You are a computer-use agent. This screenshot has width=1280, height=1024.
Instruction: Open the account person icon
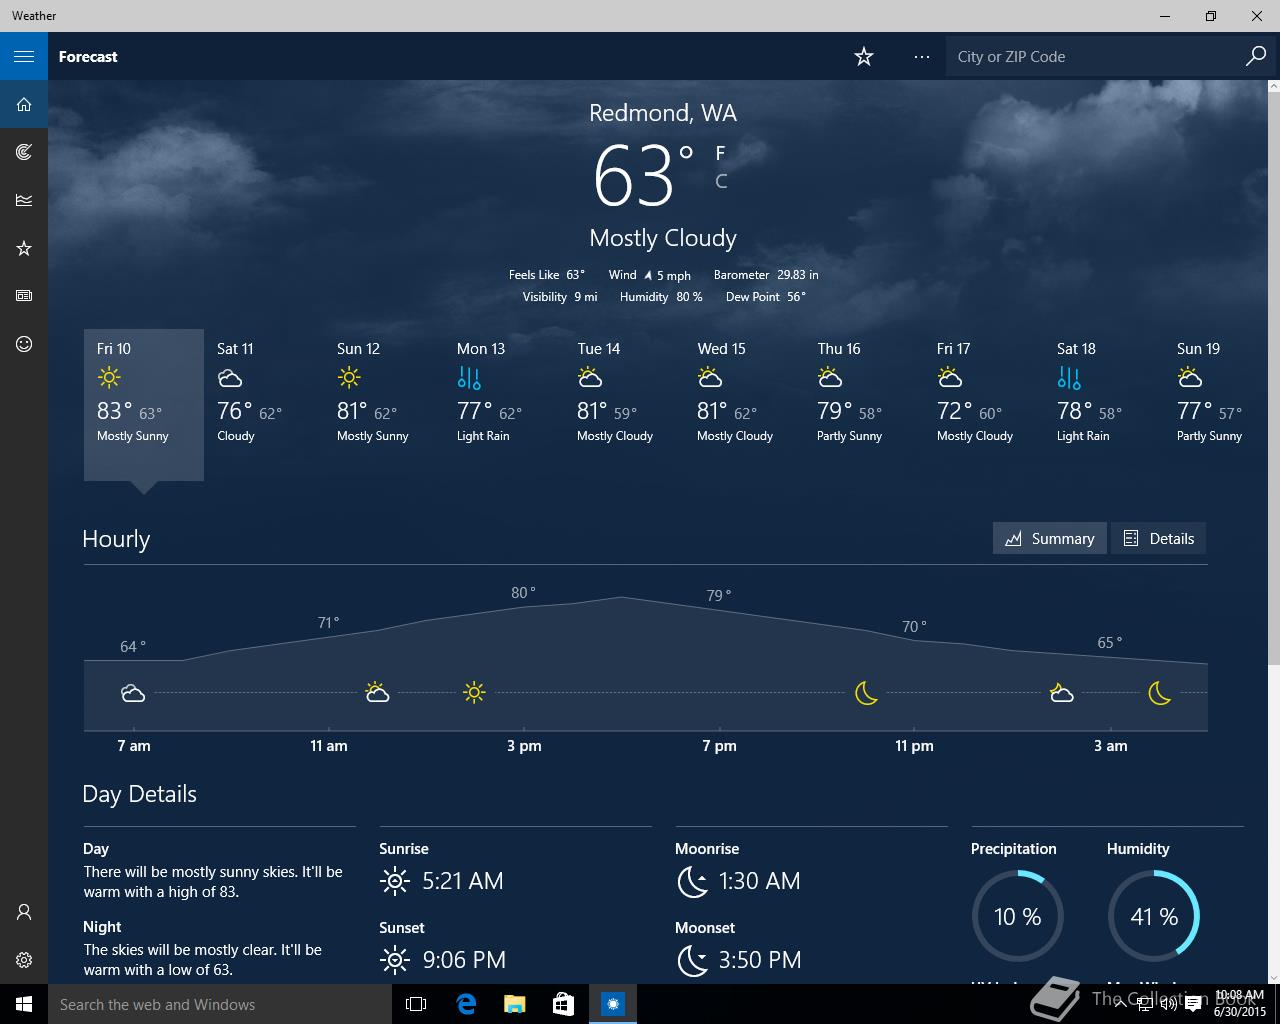24,912
